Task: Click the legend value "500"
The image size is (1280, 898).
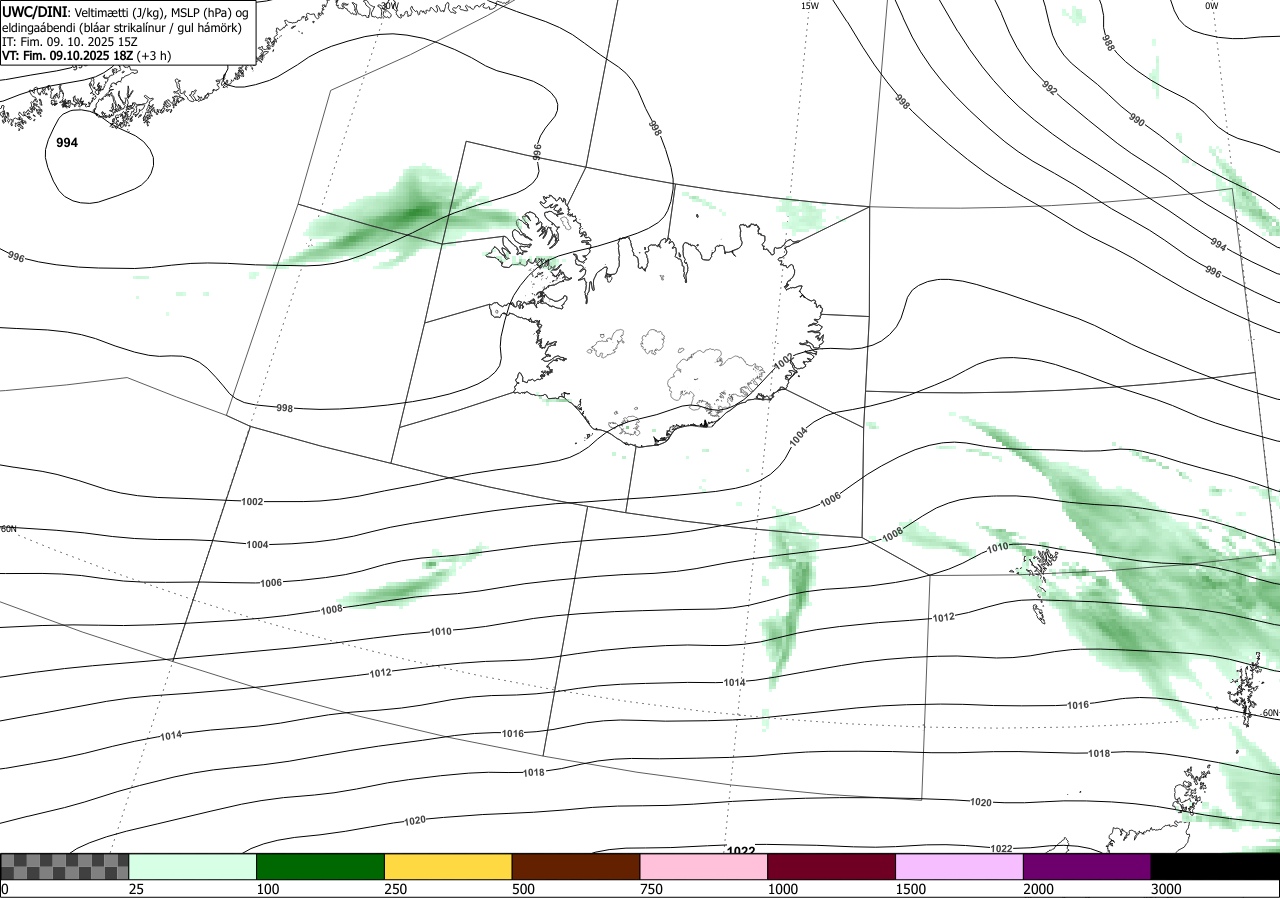Action: coord(525,889)
